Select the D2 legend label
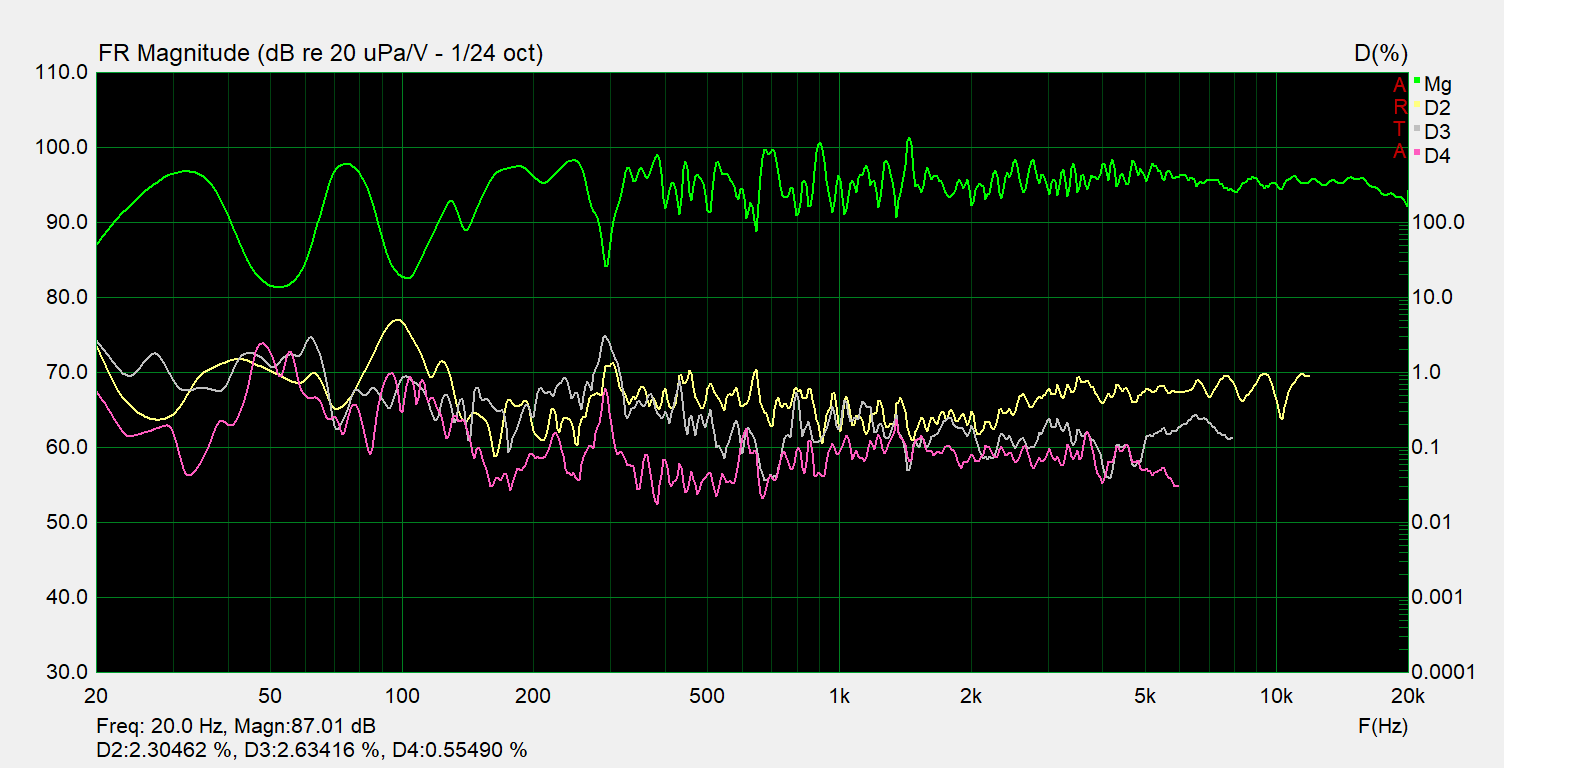1575x768 pixels. coord(1437,108)
